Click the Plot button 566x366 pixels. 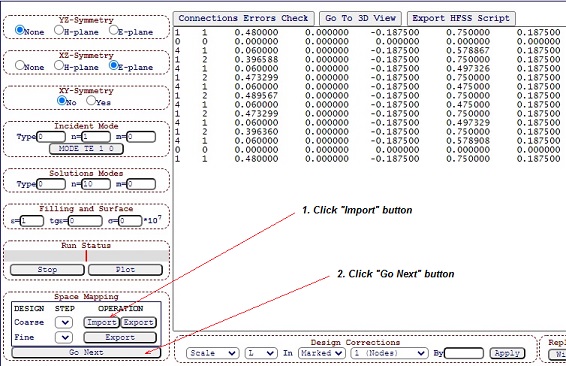point(125,270)
